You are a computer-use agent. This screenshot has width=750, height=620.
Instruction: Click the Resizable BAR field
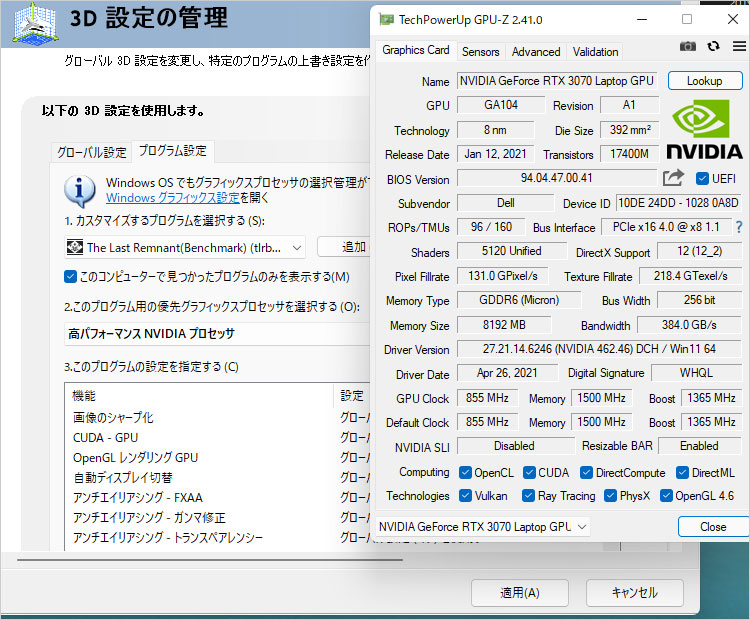tap(699, 446)
